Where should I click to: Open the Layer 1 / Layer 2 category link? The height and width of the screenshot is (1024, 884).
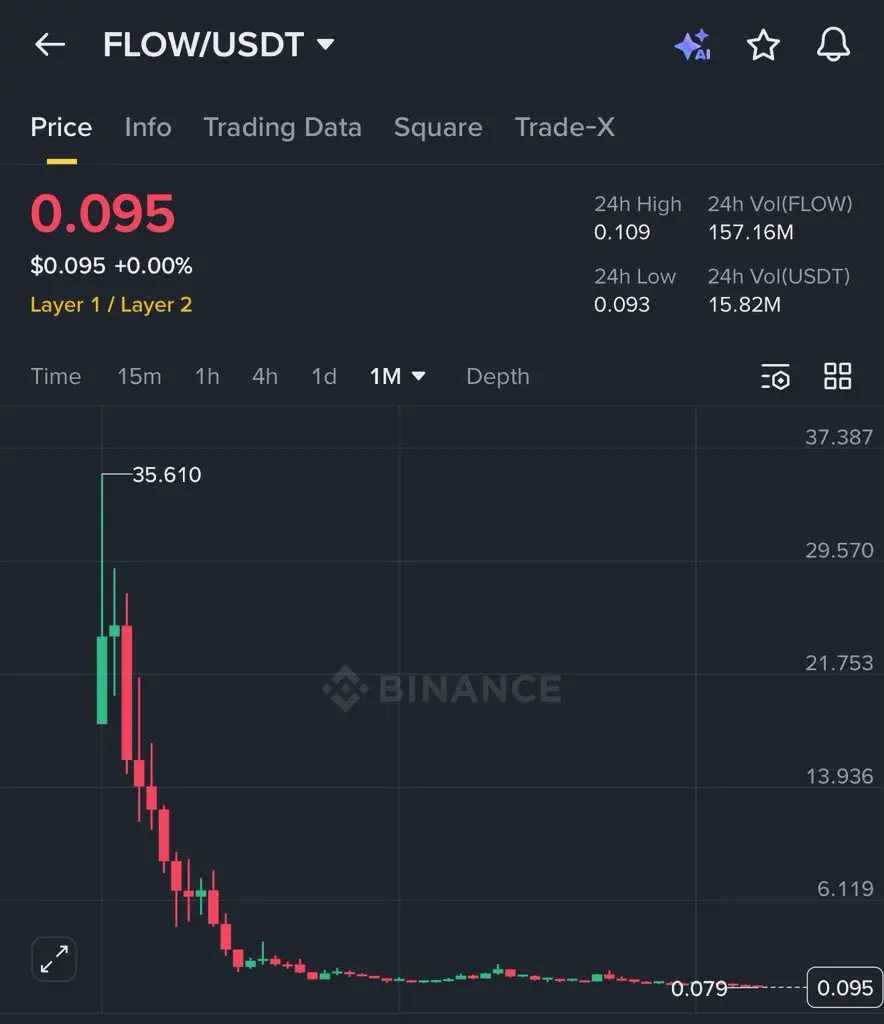coord(111,305)
